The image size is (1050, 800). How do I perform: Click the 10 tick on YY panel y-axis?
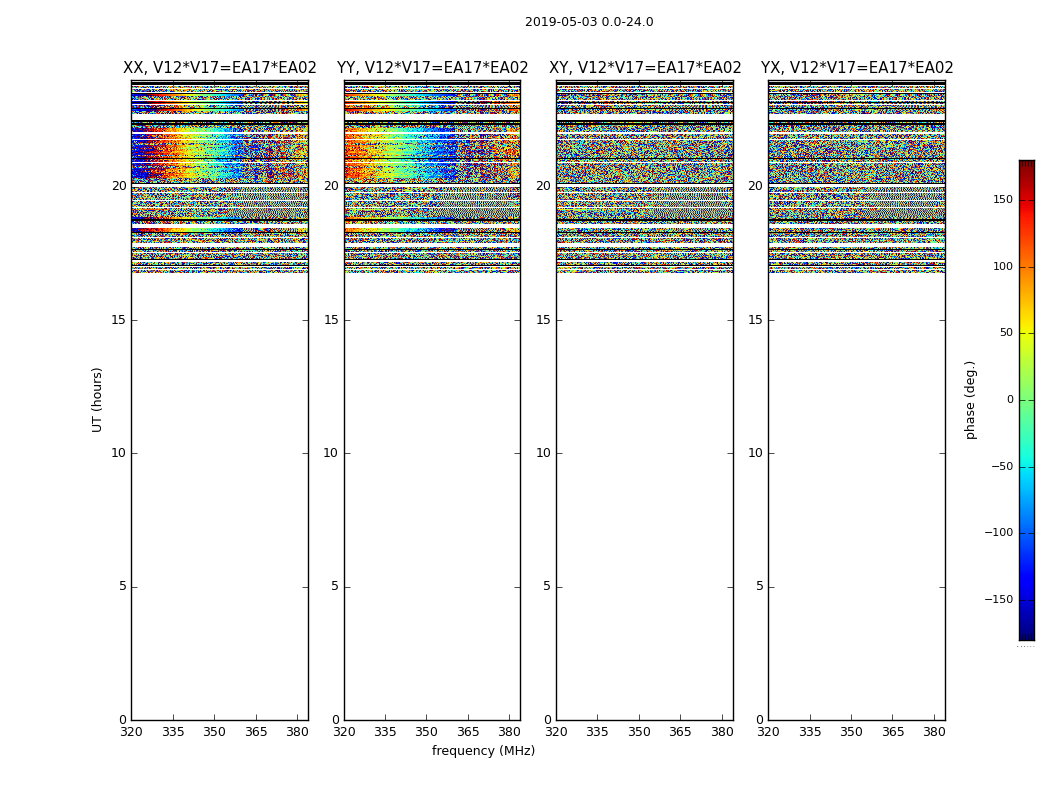click(331, 453)
